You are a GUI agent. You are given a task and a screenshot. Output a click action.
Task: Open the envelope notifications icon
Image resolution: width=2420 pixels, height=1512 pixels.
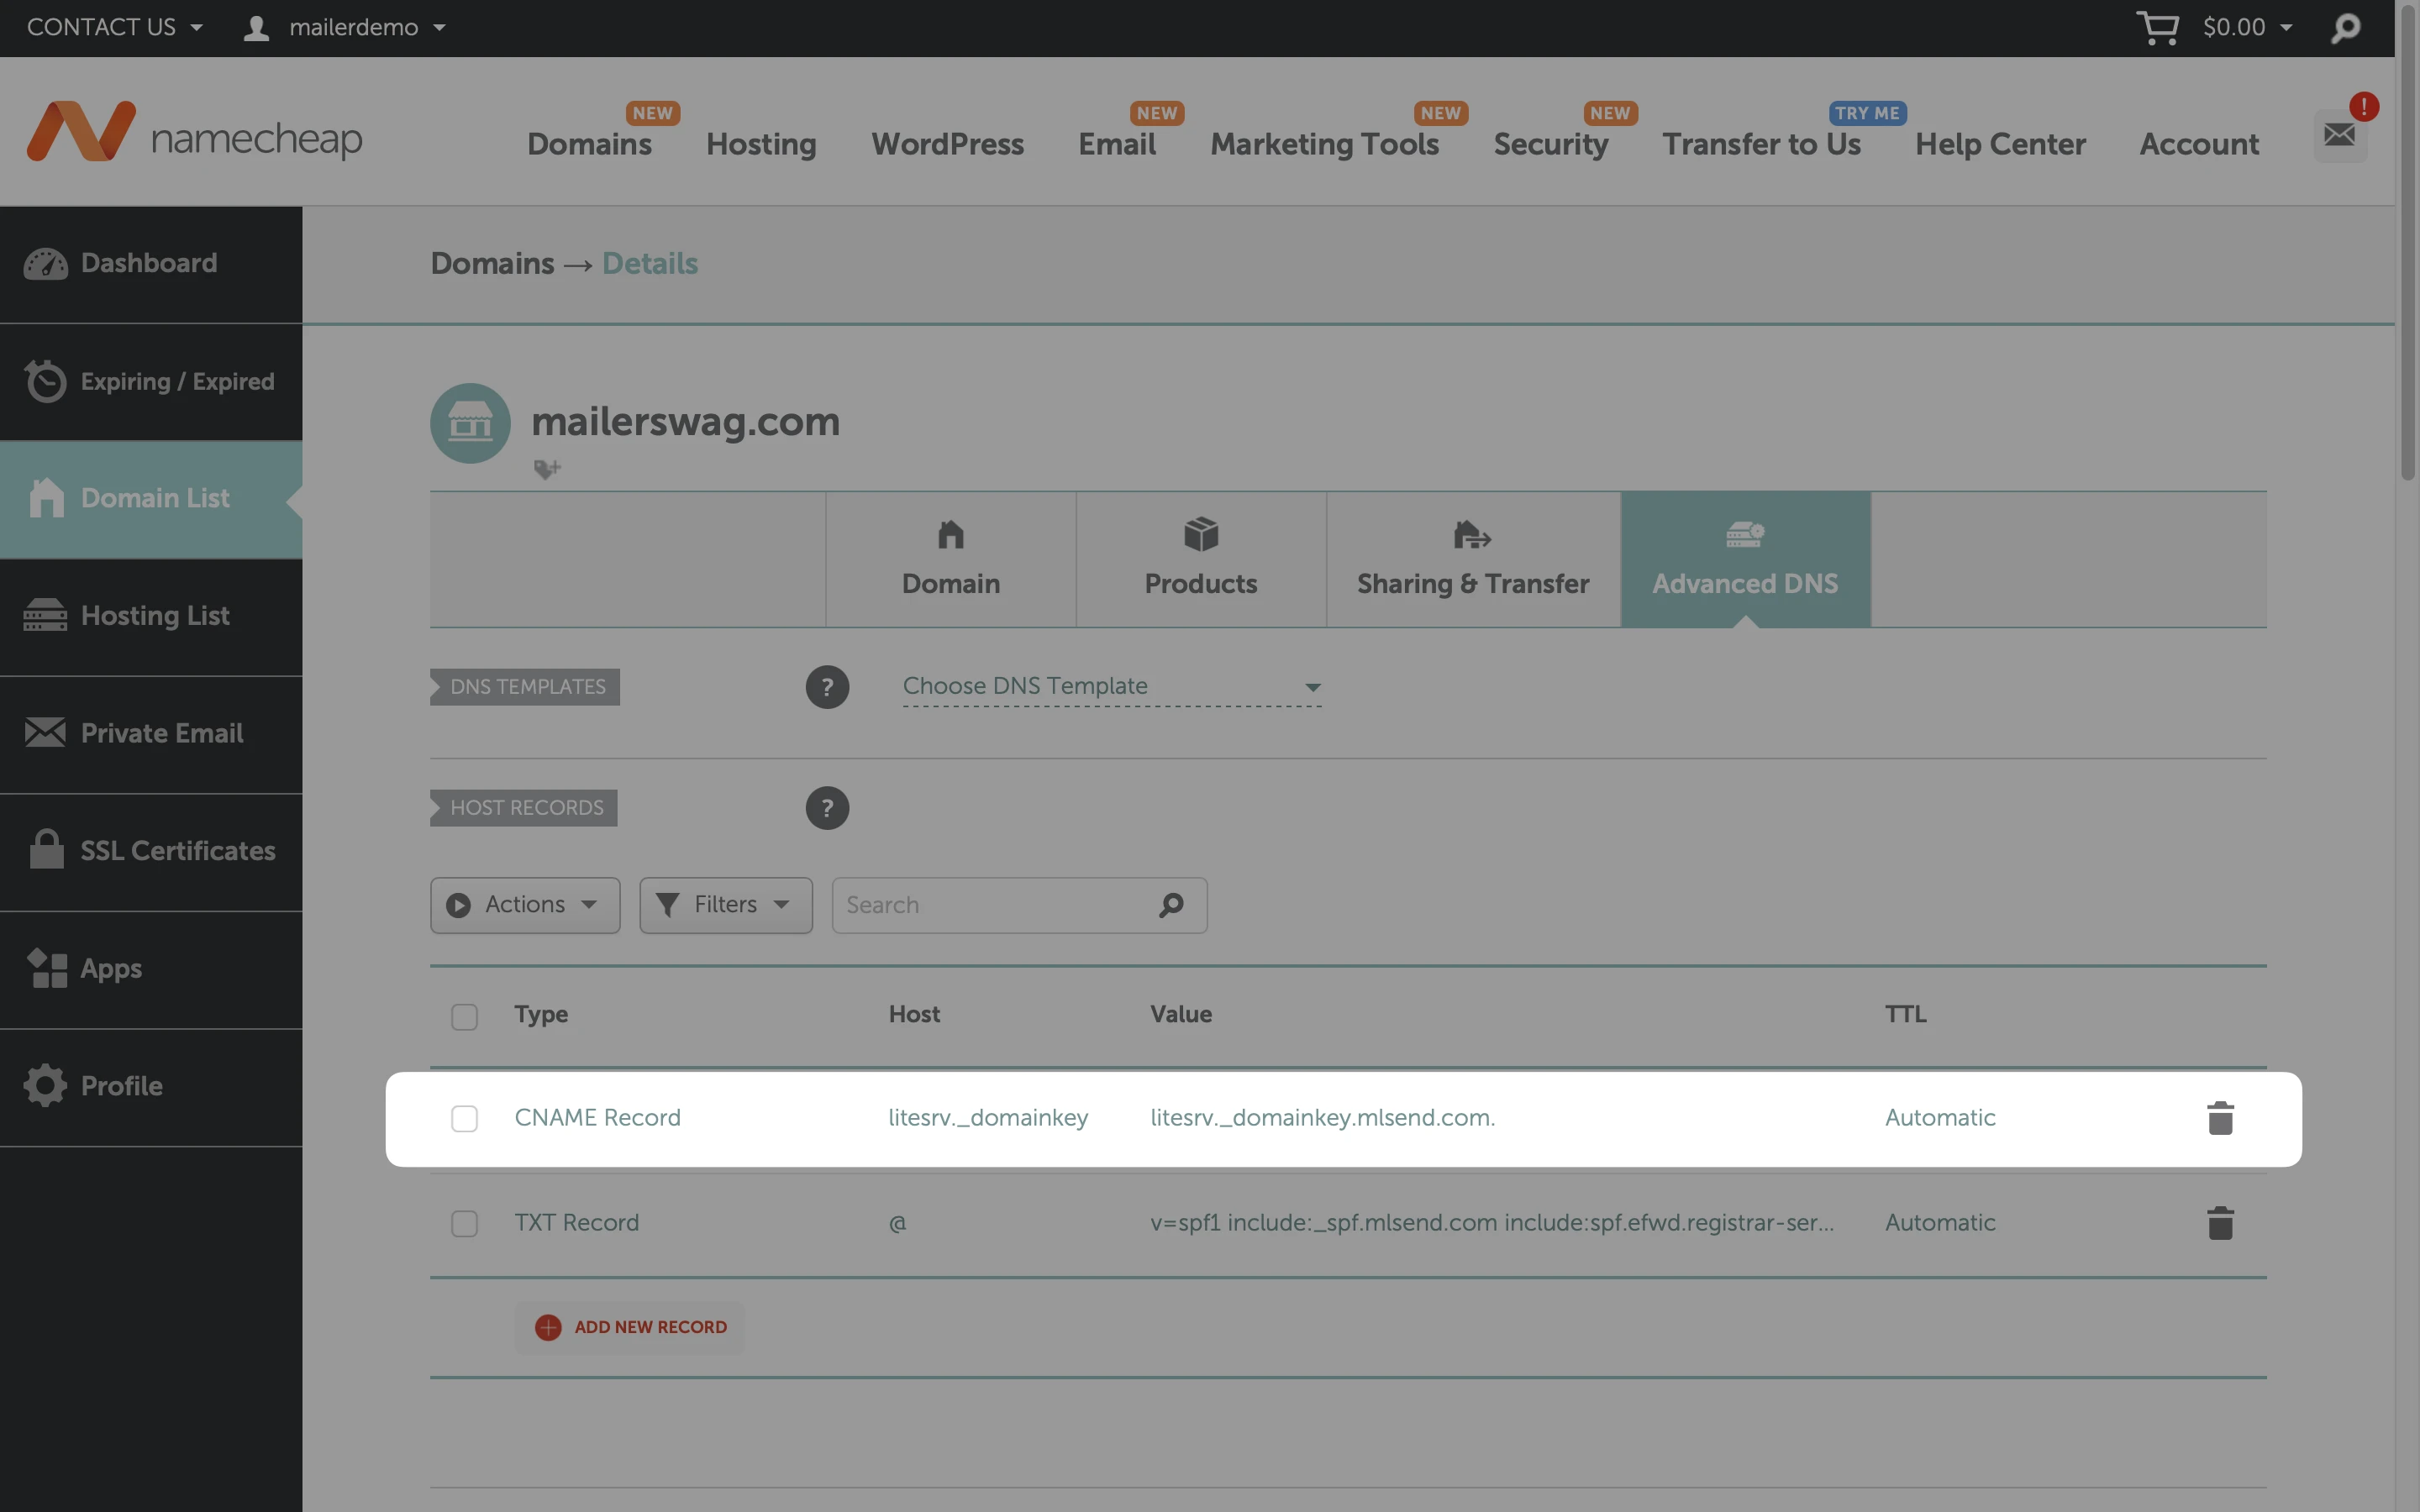(2339, 134)
